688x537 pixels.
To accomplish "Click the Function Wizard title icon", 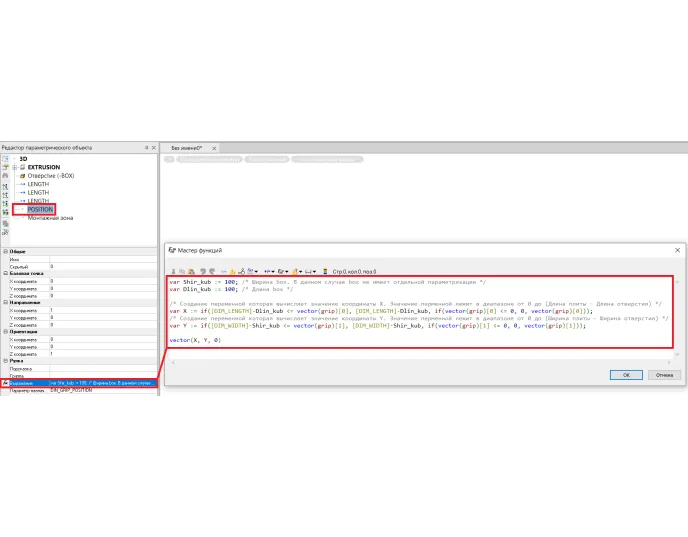I will 172,250.
